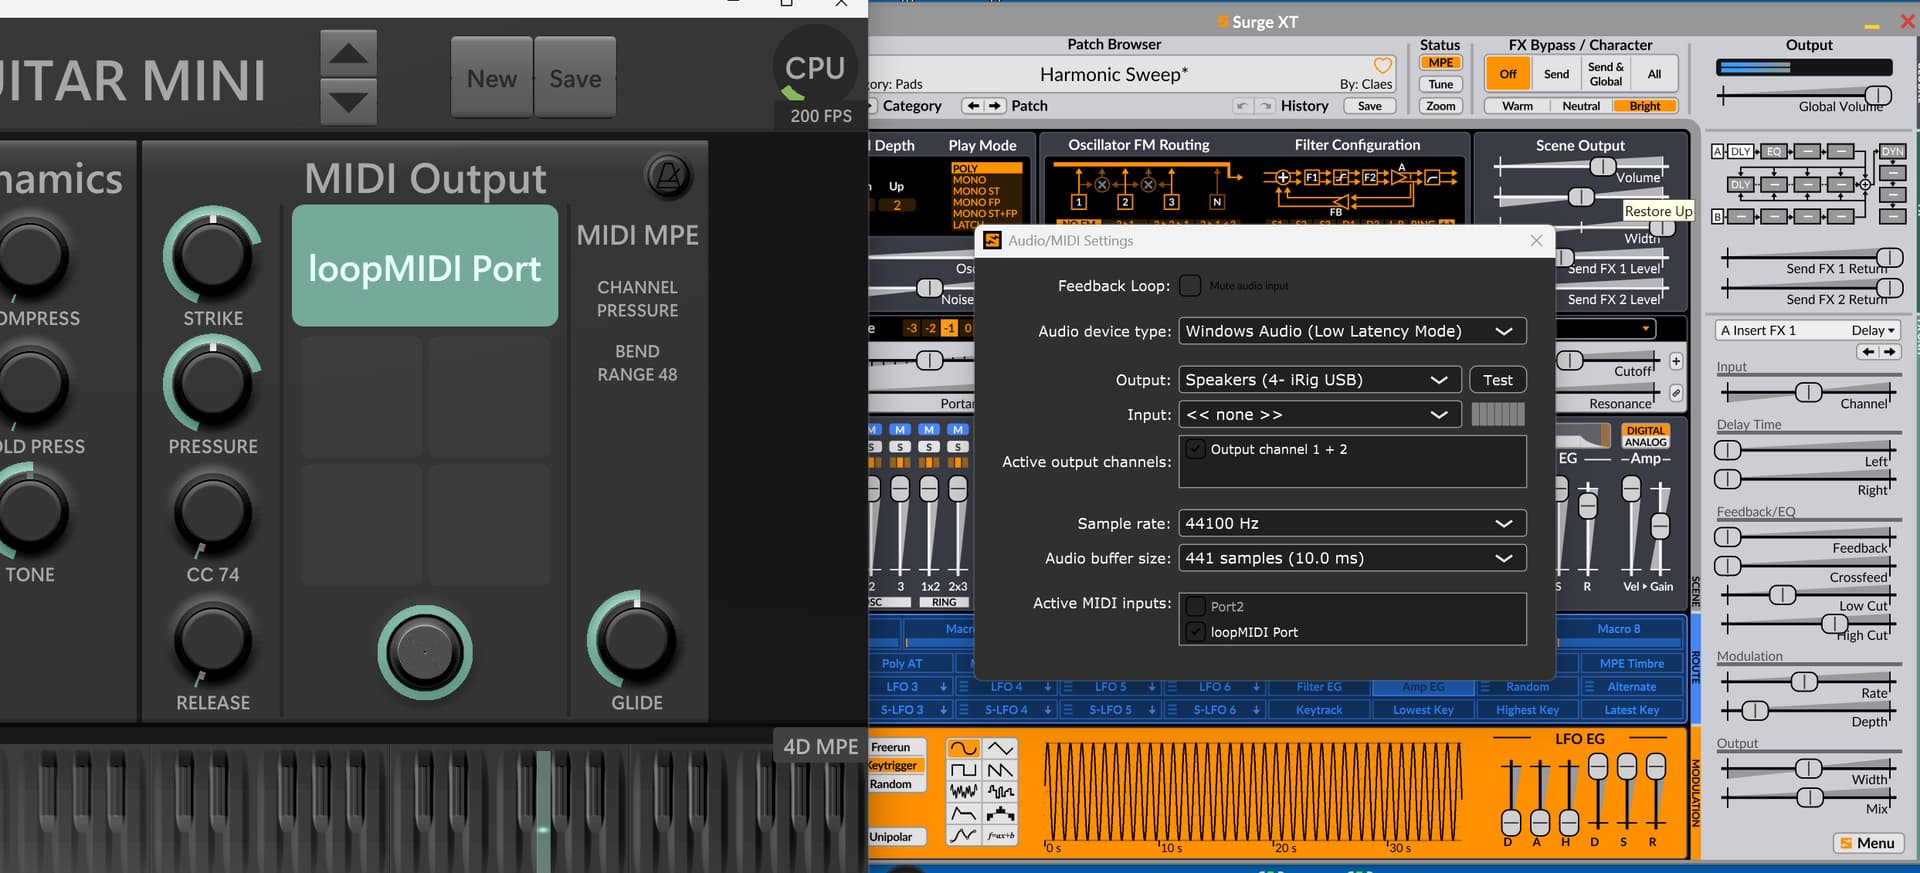The width and height of the screenshot is (1920, 873).
Task: Click the loopMIDI Port output pad
Action: (x=425, y=266)
